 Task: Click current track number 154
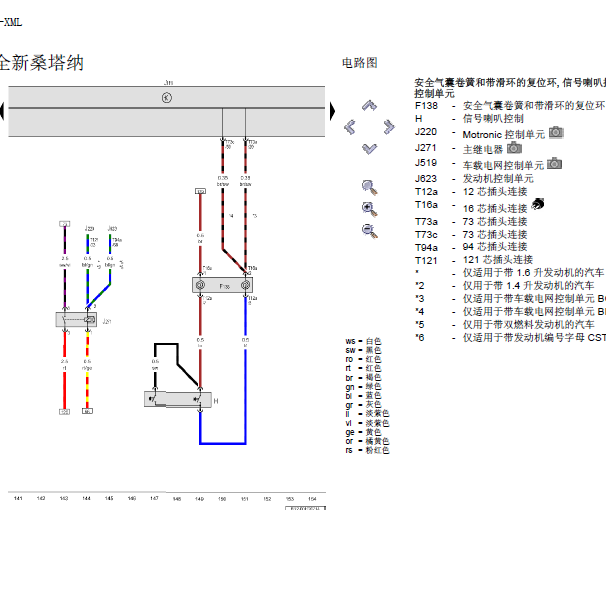point(312,499)
